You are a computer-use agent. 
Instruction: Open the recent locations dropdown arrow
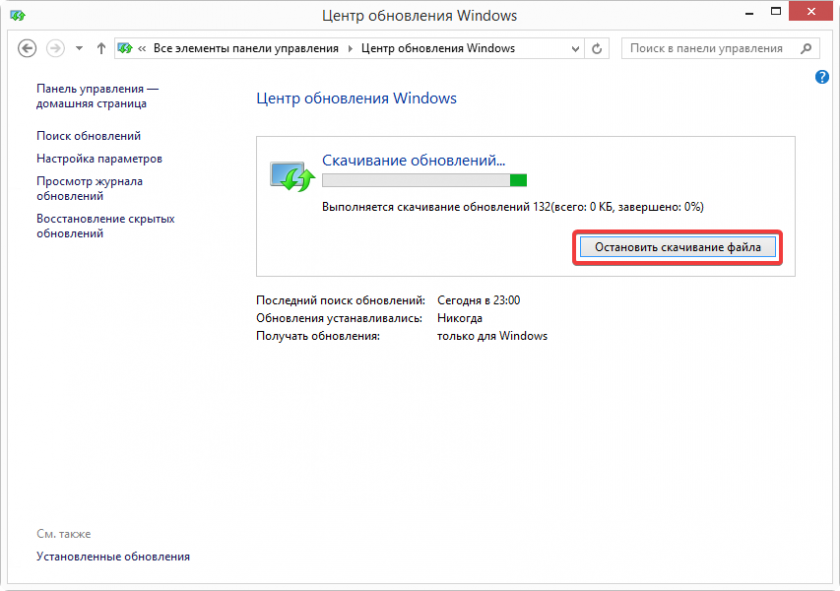(x=79, y=48)
